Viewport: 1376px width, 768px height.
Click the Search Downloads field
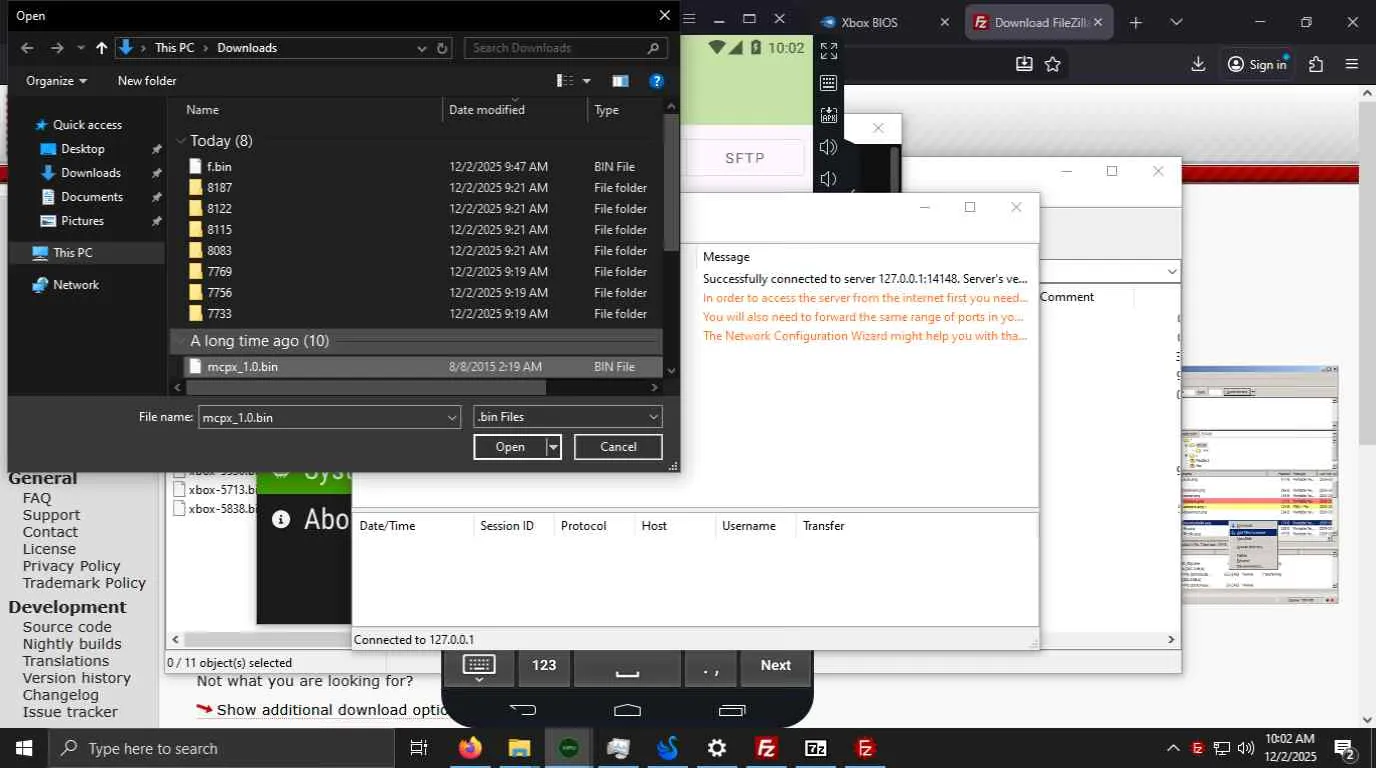pyautogui.click(x=564, y=48)
